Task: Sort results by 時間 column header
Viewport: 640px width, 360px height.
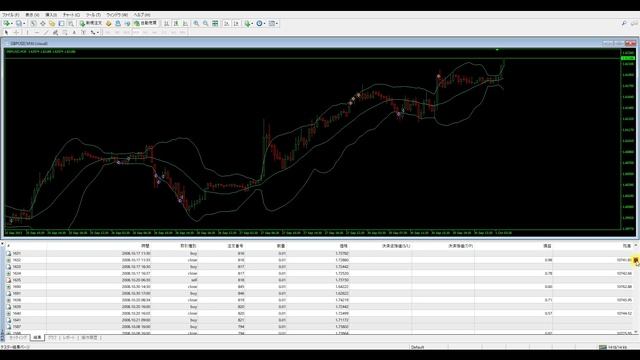Action: pos(145,246)
